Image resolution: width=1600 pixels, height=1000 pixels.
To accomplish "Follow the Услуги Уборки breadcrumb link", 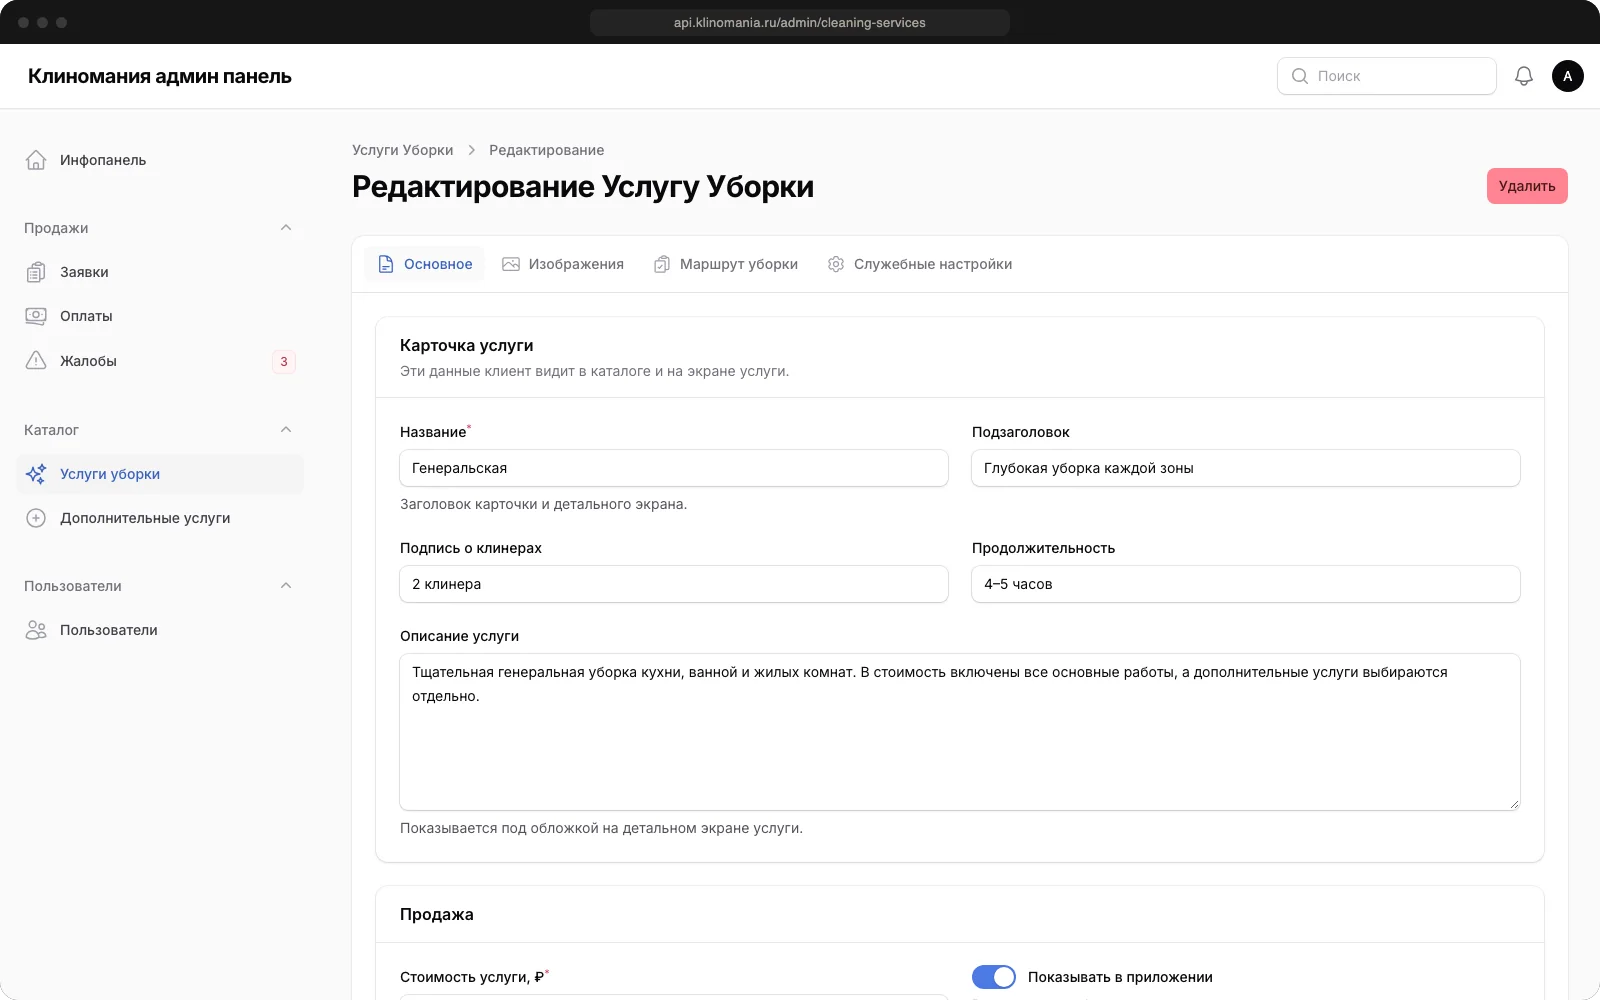I will 402,150.
